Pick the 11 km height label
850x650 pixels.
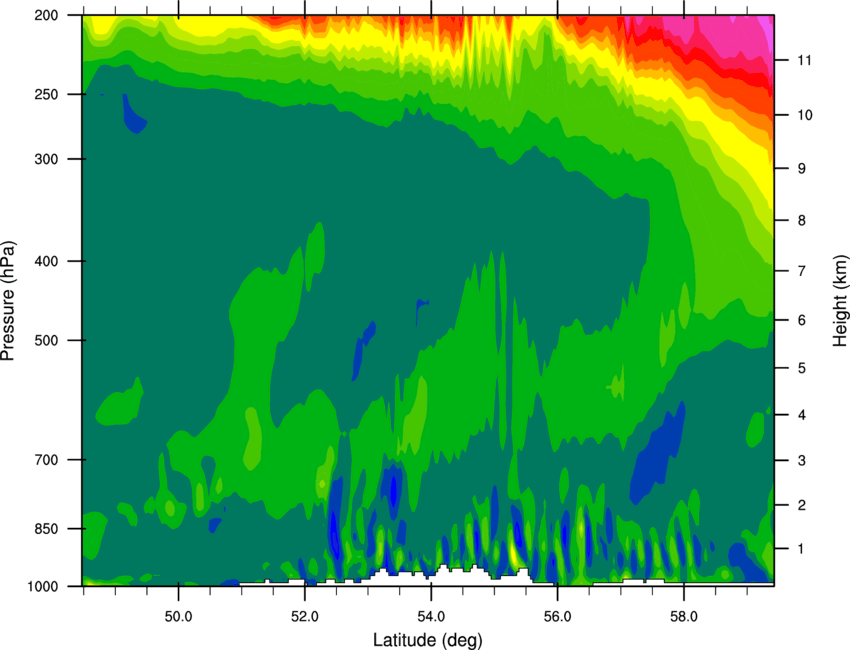804,60
